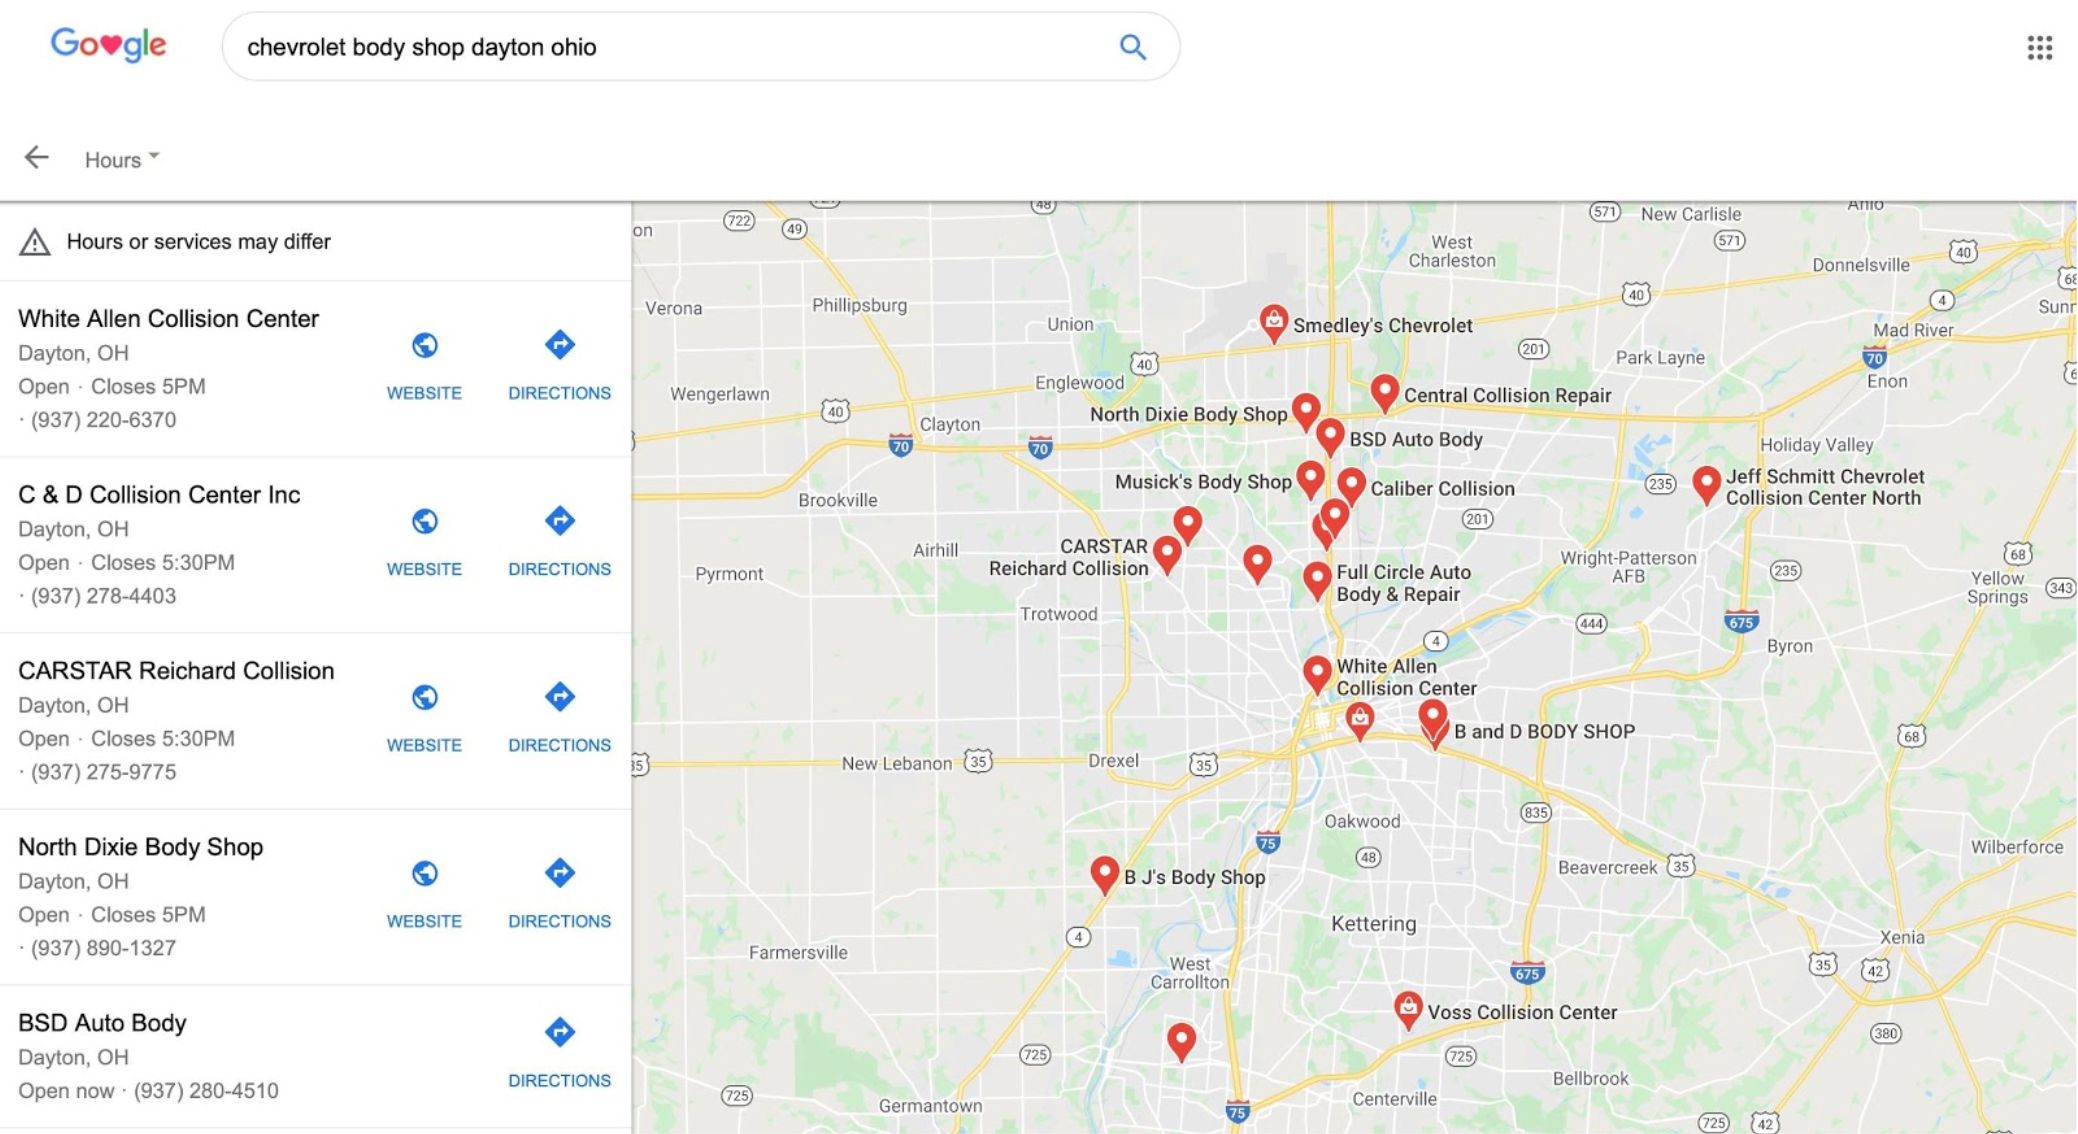This screenshot has width=2078, height=1134.
Task: Click phone number (937) 278-4403
Action: (103, 596)
